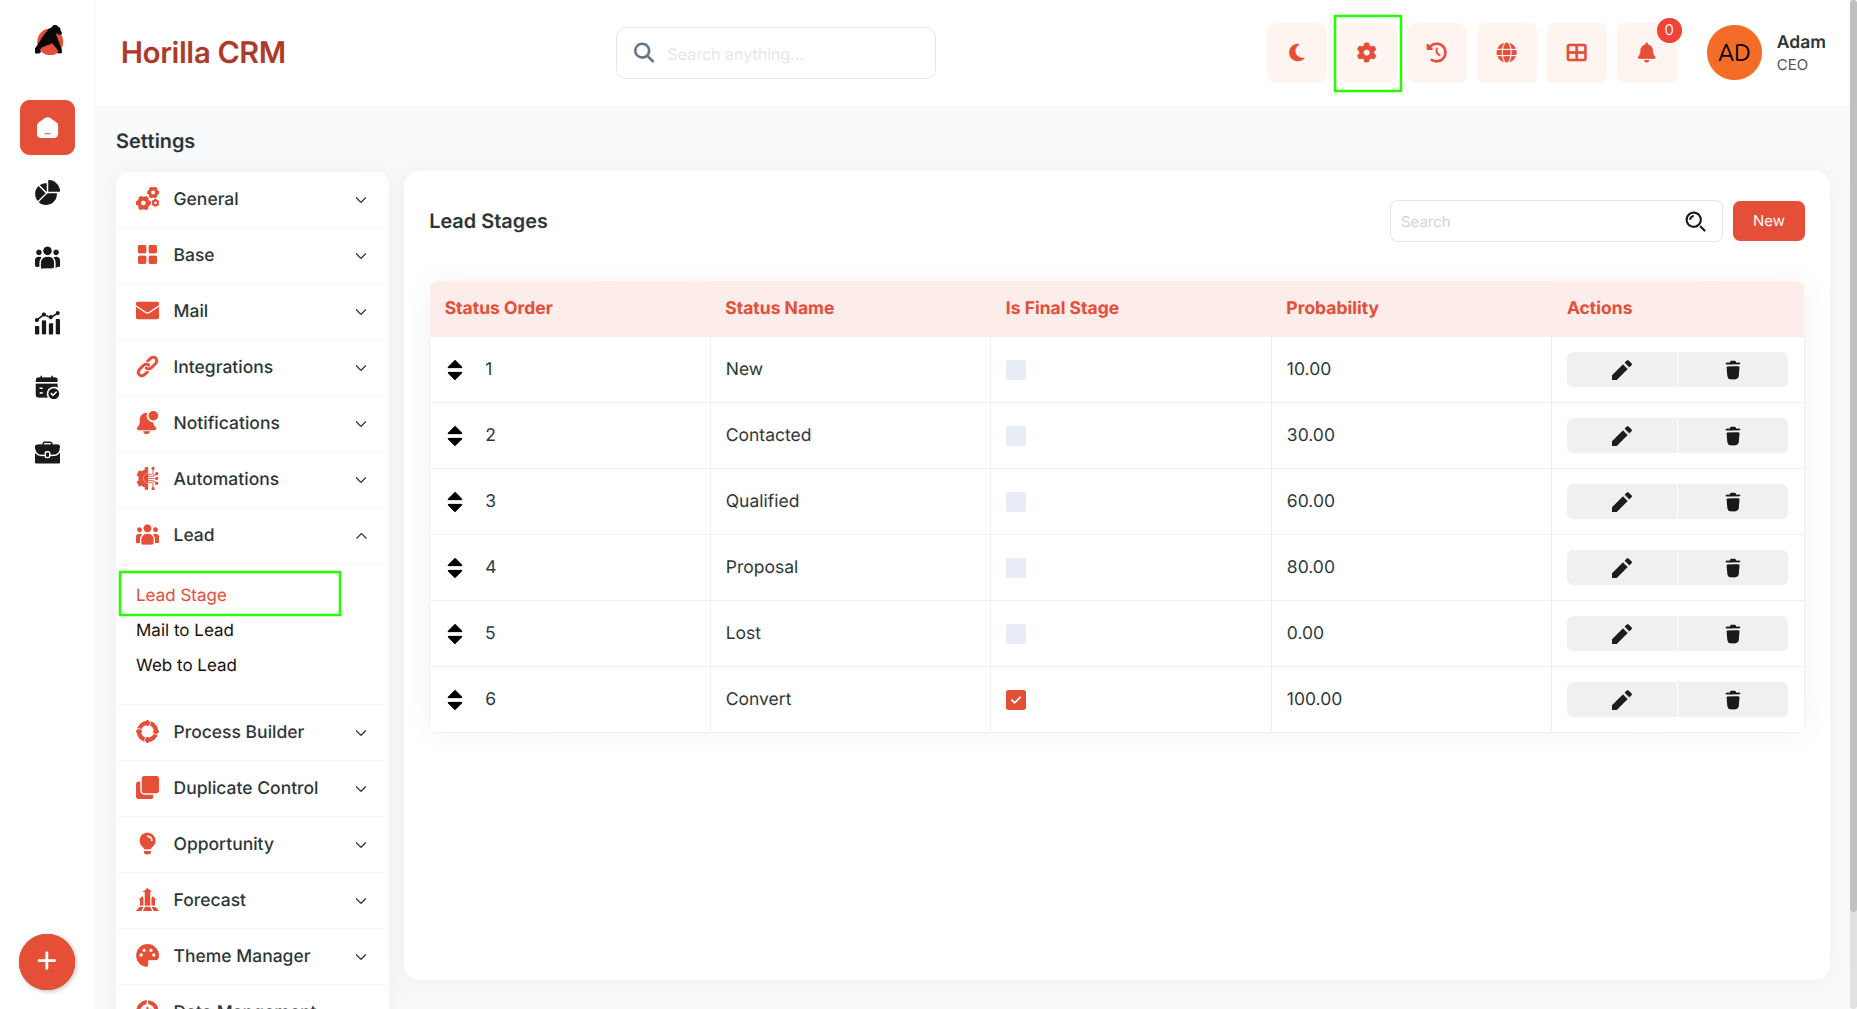
Task: Click reorder handle for Qualified row
Action: click(x=455, y=501)
